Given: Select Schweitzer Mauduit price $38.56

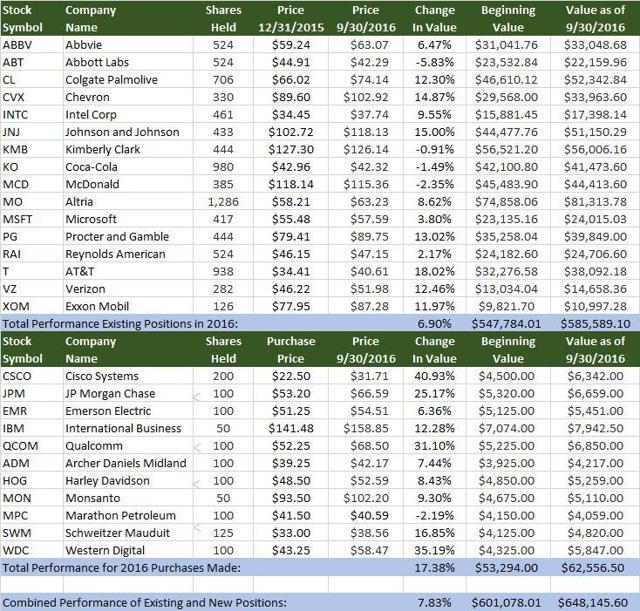Looking at the screenshot, I should 366,533.
